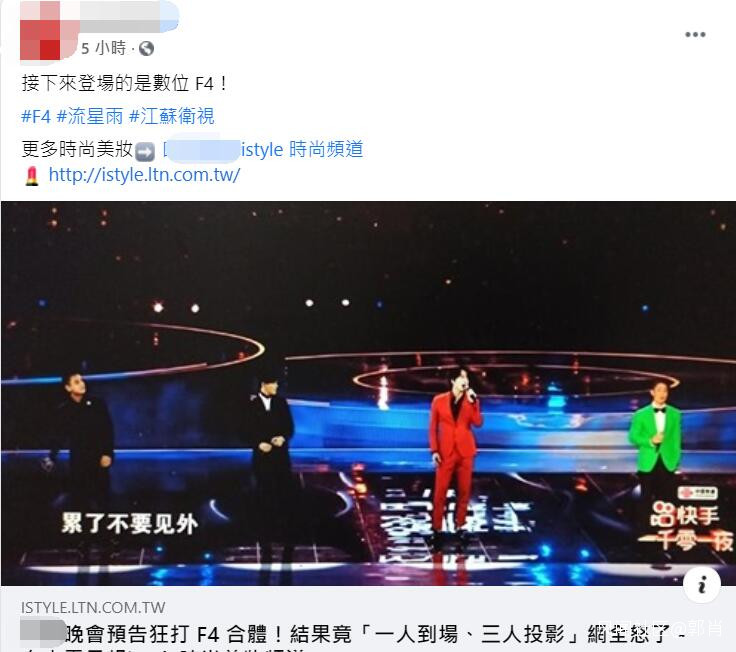Open the article headline about F4 合體
Image resolution: width=736 pixels, height=652 pixels.
[352, 635]
